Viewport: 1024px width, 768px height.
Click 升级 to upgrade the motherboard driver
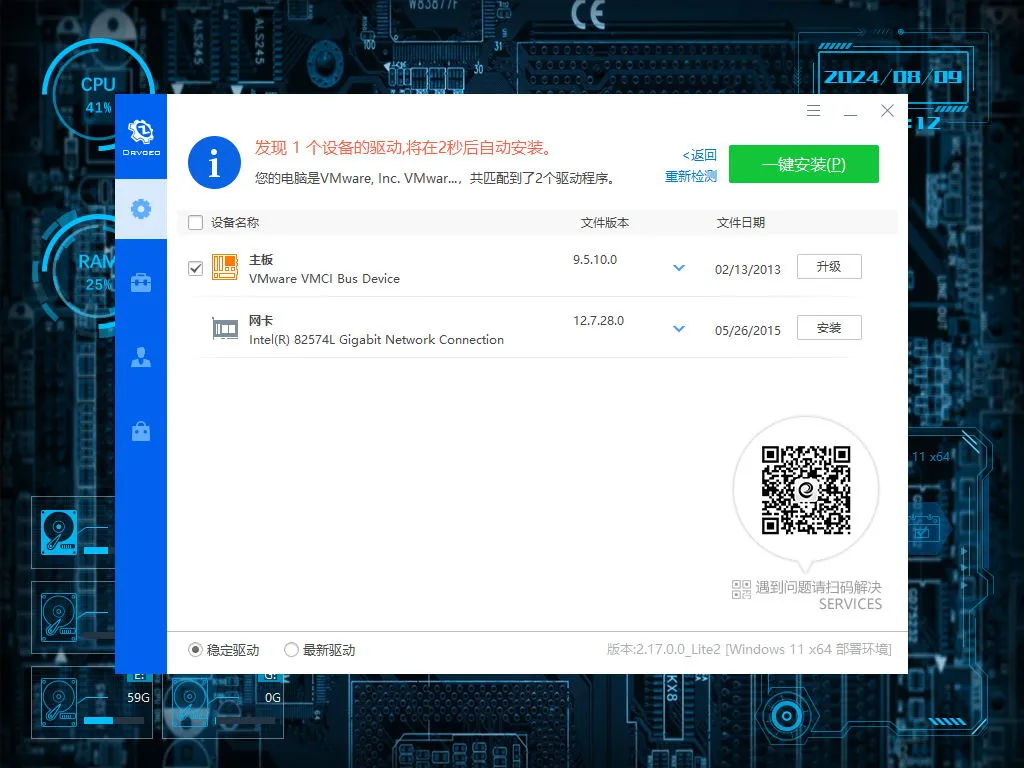(828, 267)
